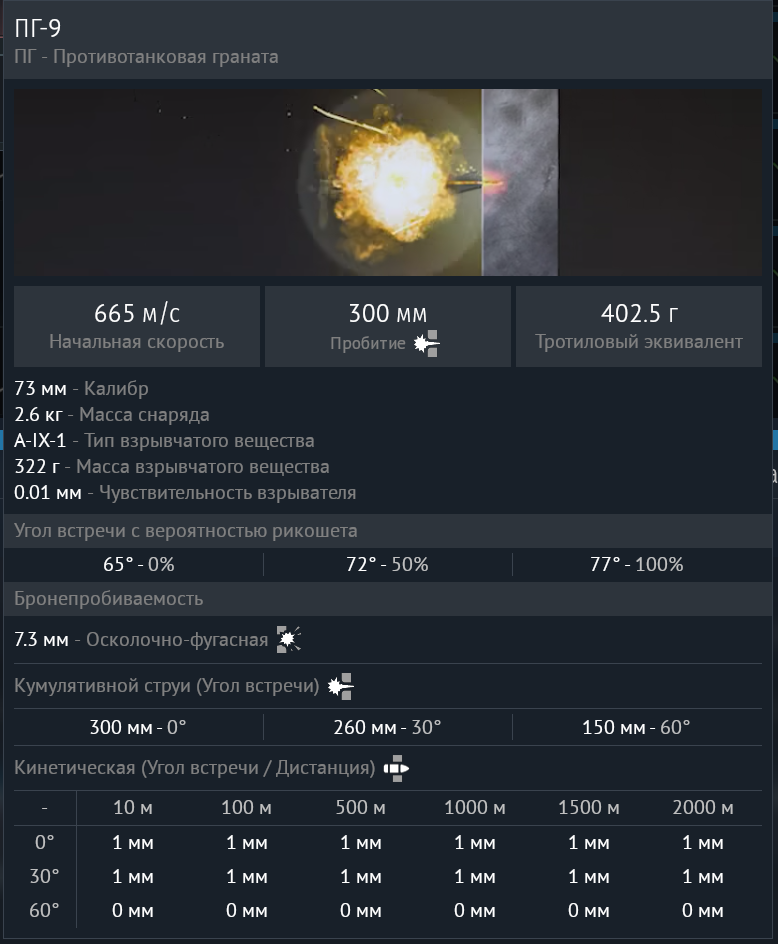Pick the 260 мм - 30° cumulative jet value
Screen dimensions: 778x944
coord(387,727)
